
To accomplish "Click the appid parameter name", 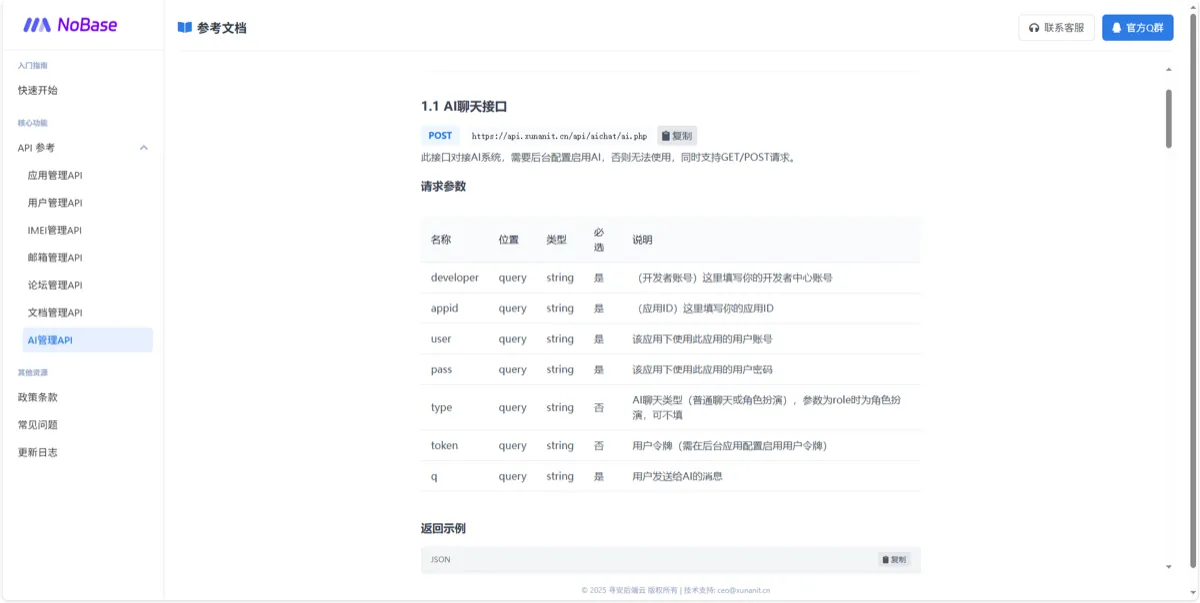I will [x=444, y=308].
